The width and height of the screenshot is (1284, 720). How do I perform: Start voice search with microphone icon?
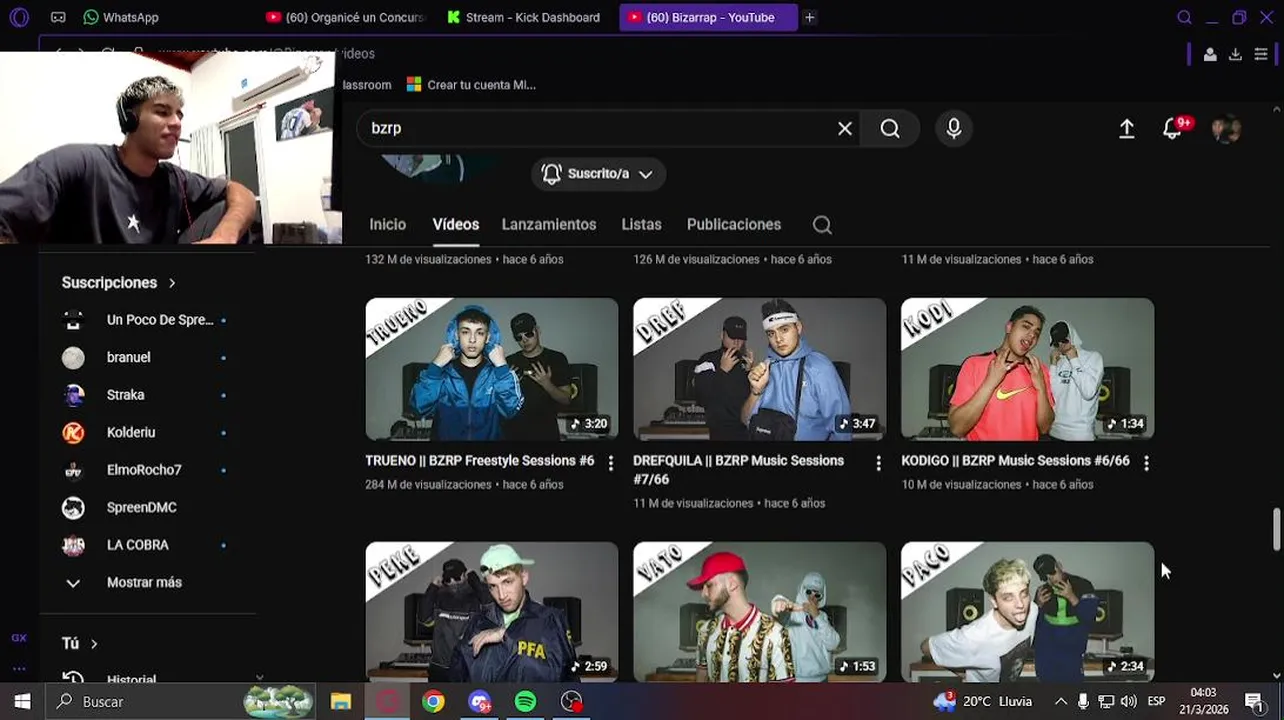954,128
